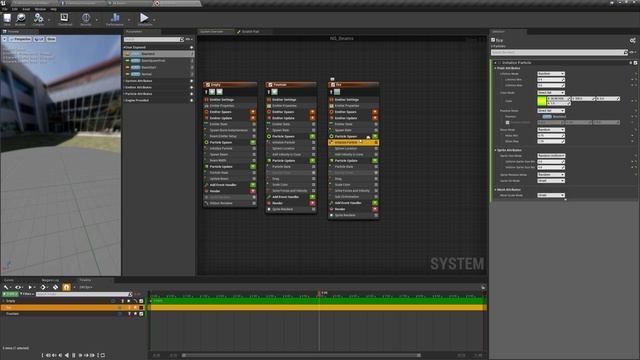Add module to third emitter's Emitter Spawn
The image size is (640, 360).
pos(375,112)
